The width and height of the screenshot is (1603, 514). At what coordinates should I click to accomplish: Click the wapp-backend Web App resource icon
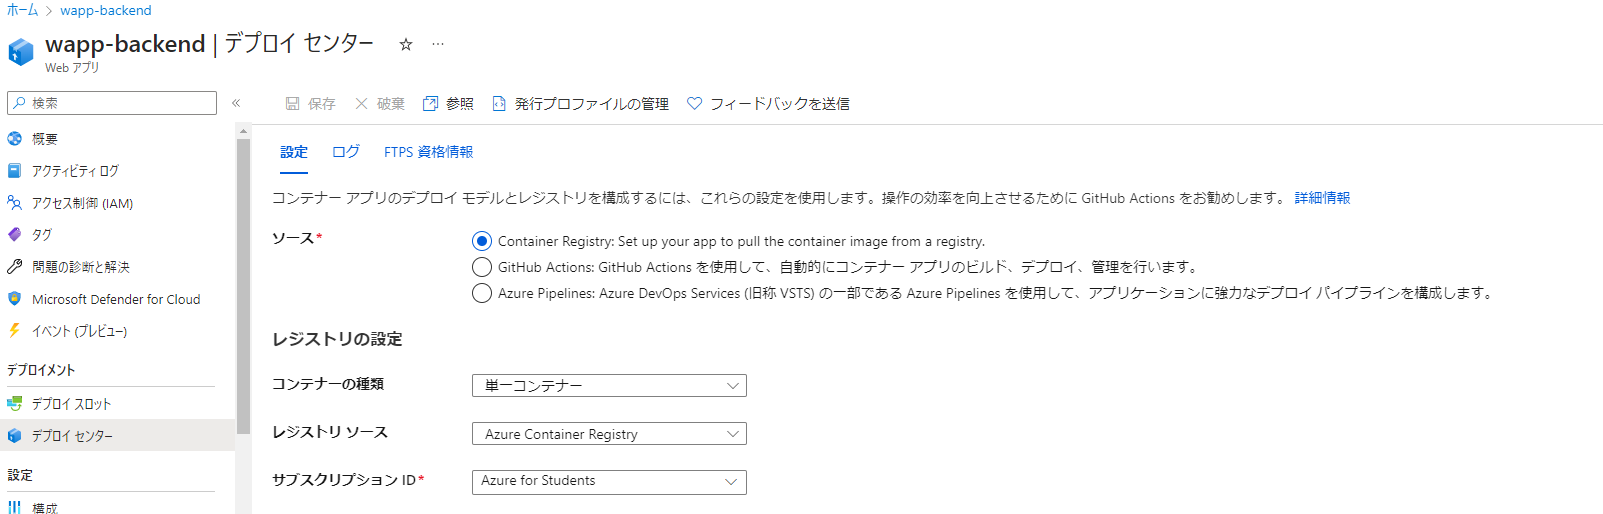coord(21,52)
